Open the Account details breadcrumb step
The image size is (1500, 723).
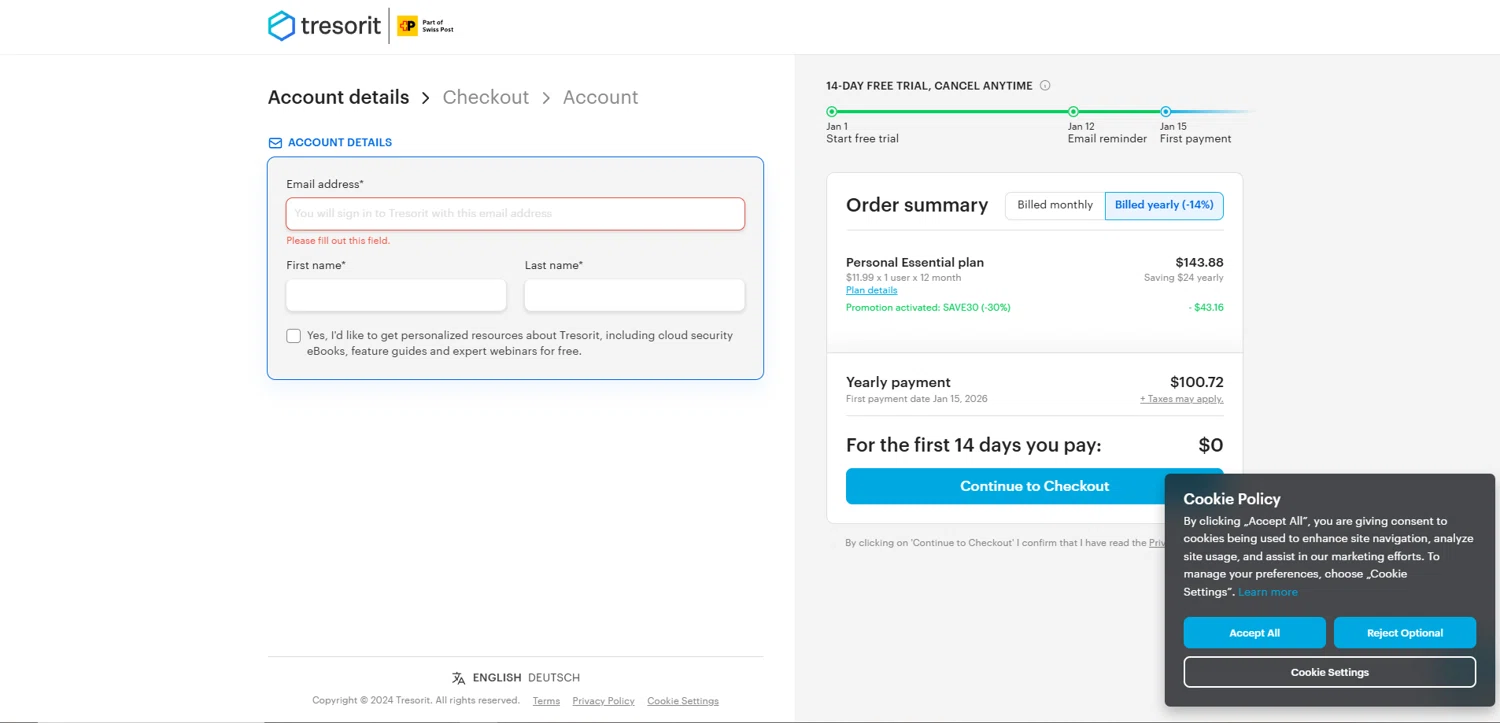(338, 97)
